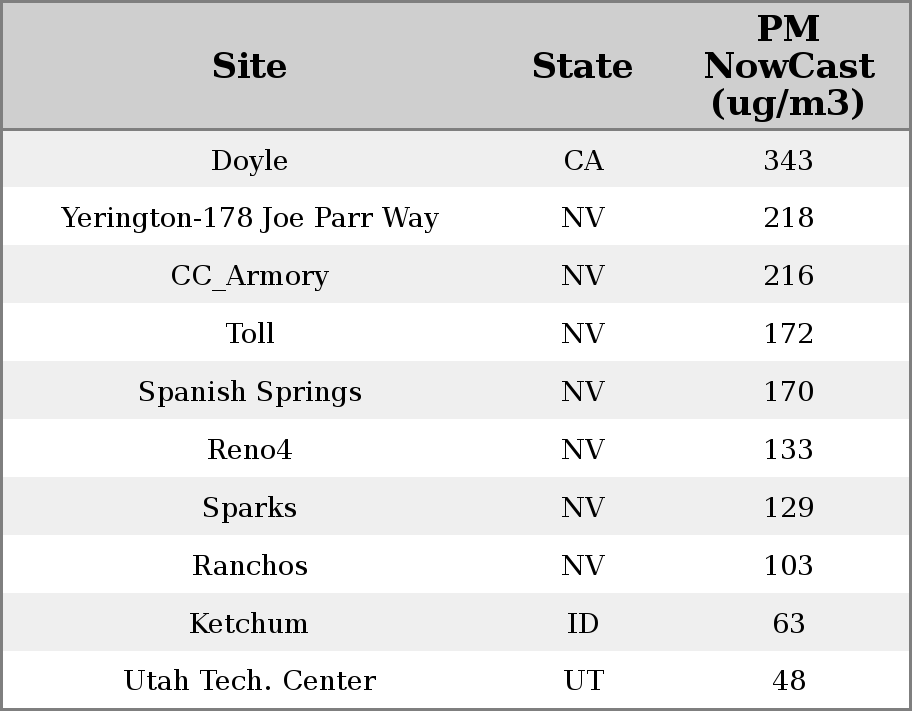Select the Ranchos site cell
The width and height of the screenshot is (912, 711).
(x=250, y=566)
